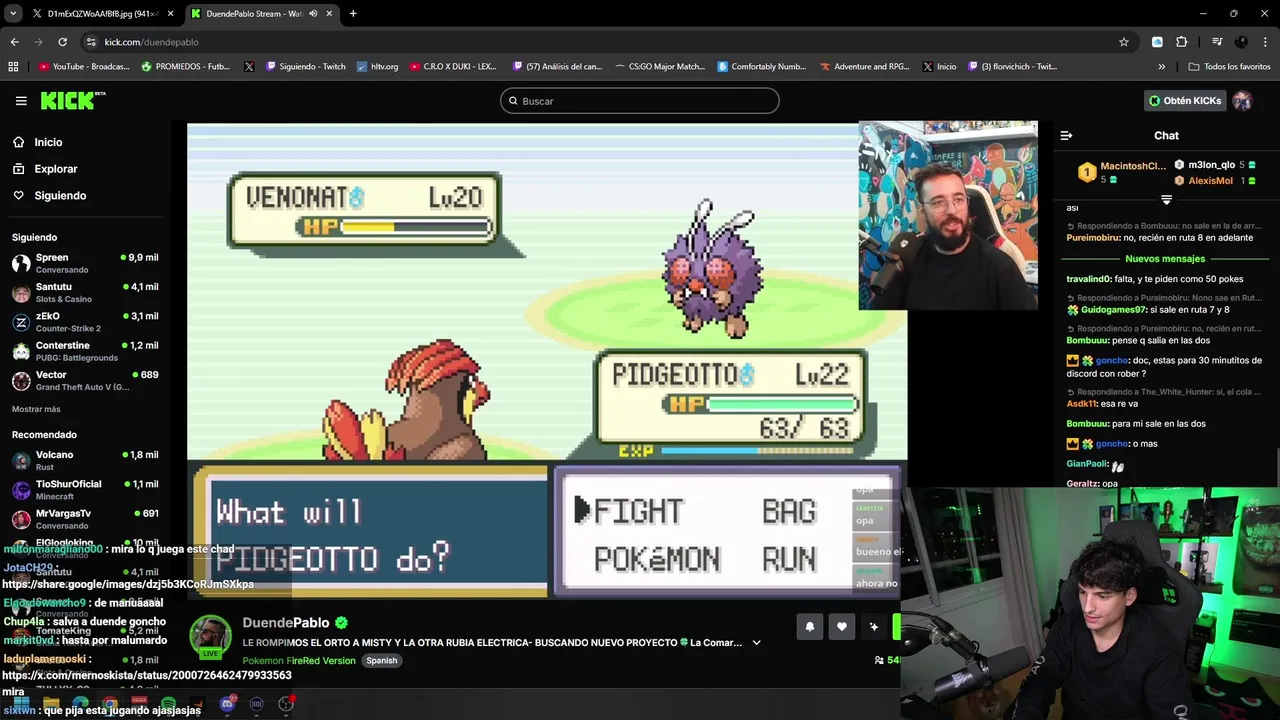Collapse the chat panel with the arrow icon
Viewport: 1280px width, 720px height.
pos(1066,135)
